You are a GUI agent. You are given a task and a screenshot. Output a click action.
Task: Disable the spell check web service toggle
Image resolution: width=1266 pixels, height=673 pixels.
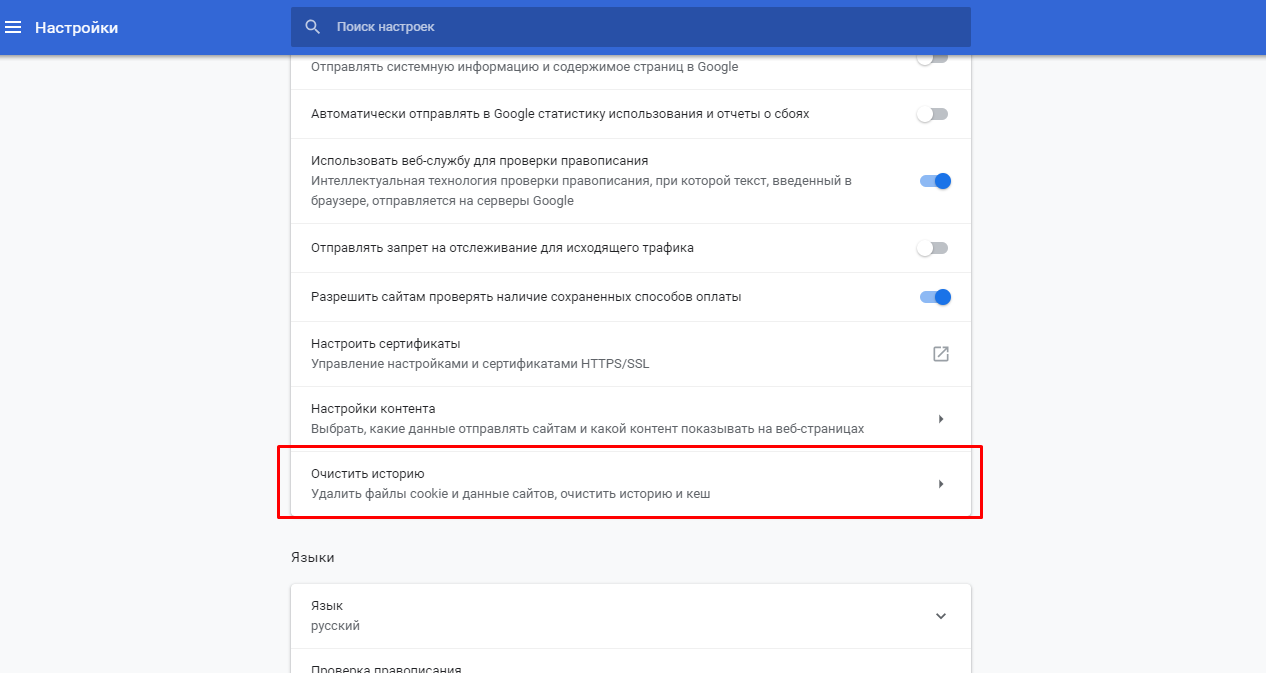tap(934, 181)
